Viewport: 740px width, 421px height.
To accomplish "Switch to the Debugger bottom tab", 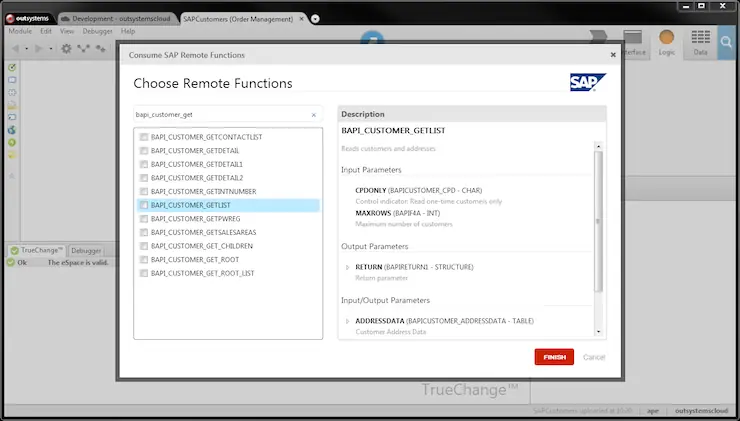I will (86, 251).
